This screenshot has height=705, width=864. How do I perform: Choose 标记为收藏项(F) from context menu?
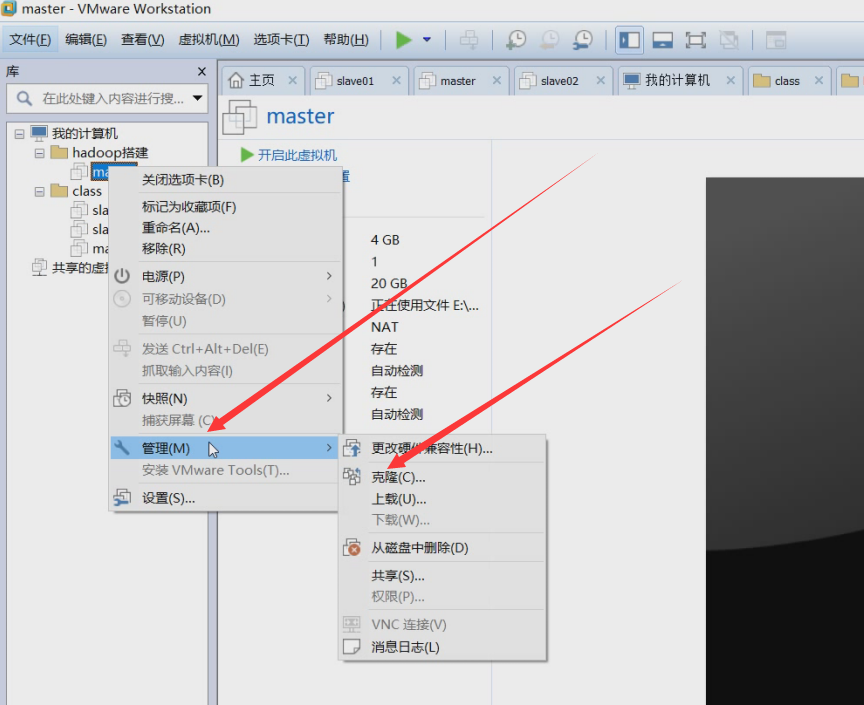click(226, 207)
